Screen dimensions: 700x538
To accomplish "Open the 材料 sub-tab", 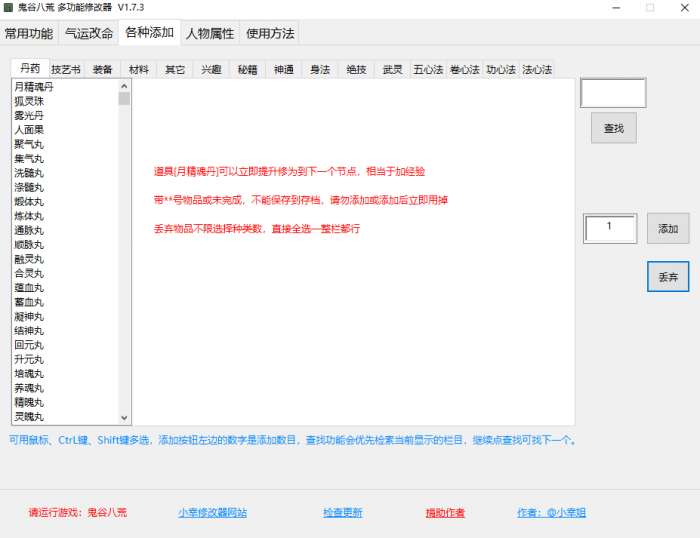I will coord(138,70).
